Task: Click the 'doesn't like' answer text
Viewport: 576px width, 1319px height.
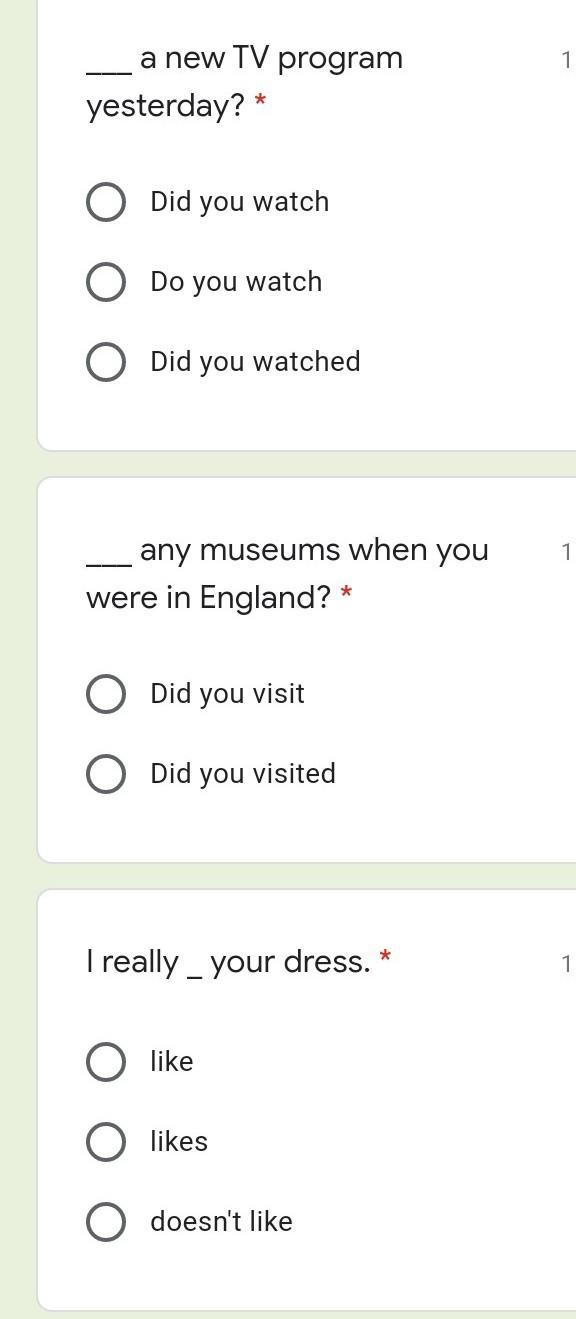Action: (221, 1221)
